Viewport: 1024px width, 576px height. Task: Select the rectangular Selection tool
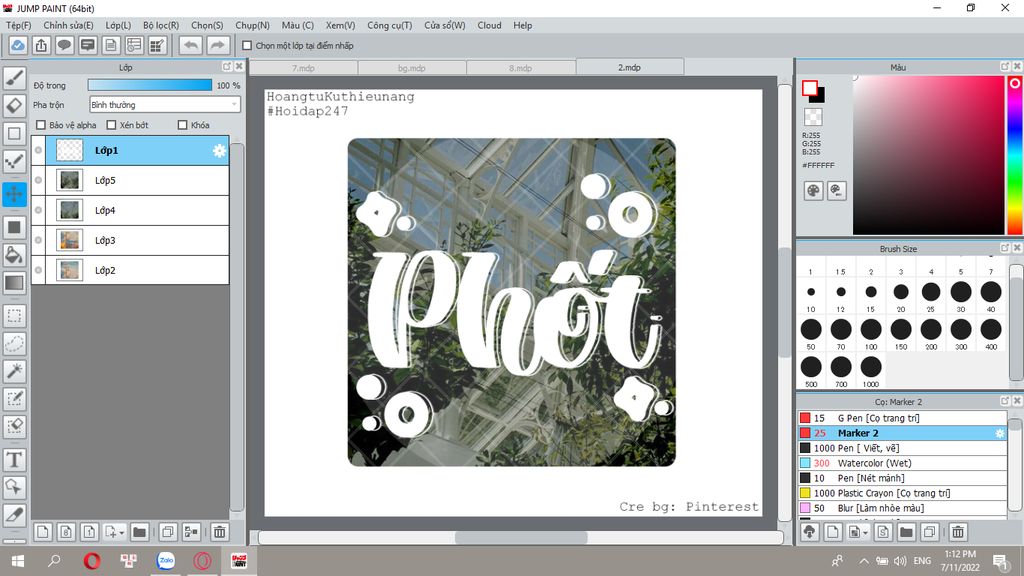point(14,316)
